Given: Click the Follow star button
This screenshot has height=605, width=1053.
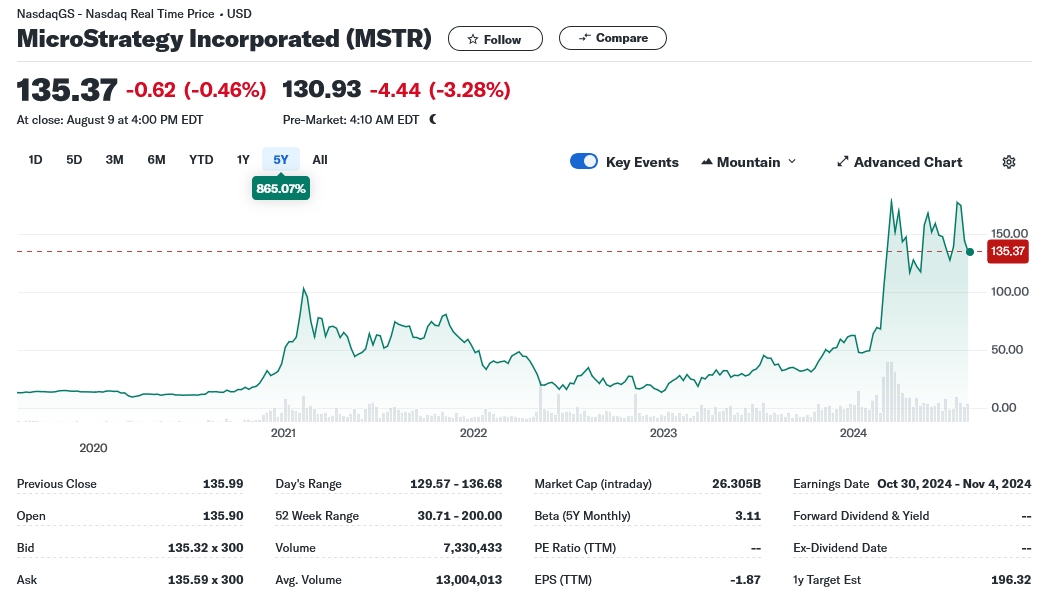Looking at the screenshot, I should point(495,39).
